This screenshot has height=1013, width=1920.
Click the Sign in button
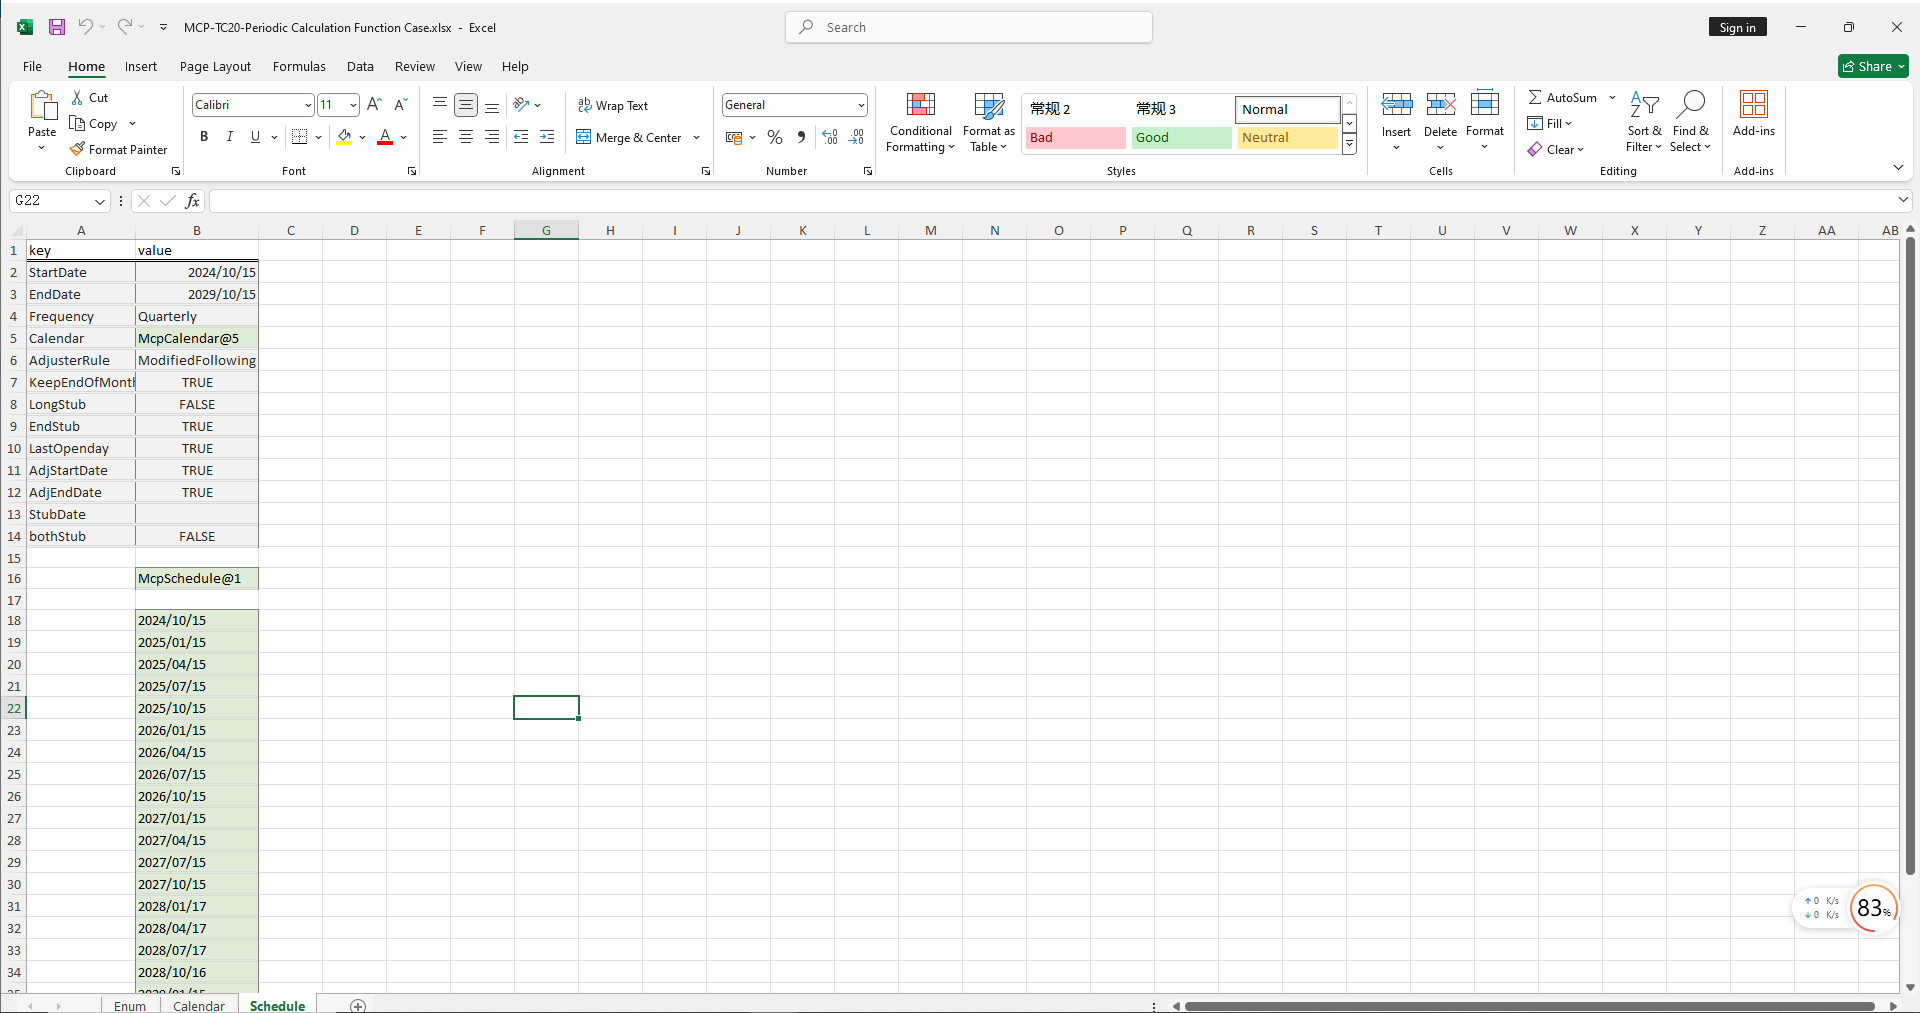click(1737, 27)
